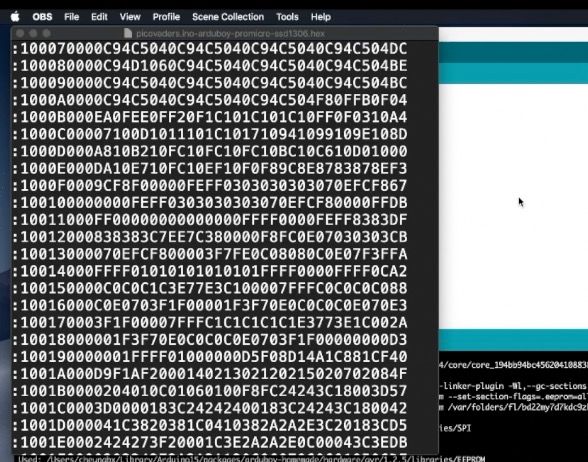Open the View menu
The height and width of the screenshot is (462, 588).
coord(130,17)
